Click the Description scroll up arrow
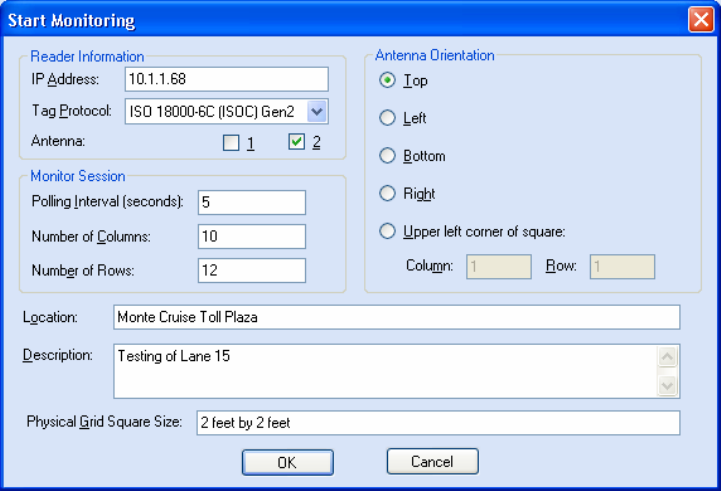 point(667,357)
